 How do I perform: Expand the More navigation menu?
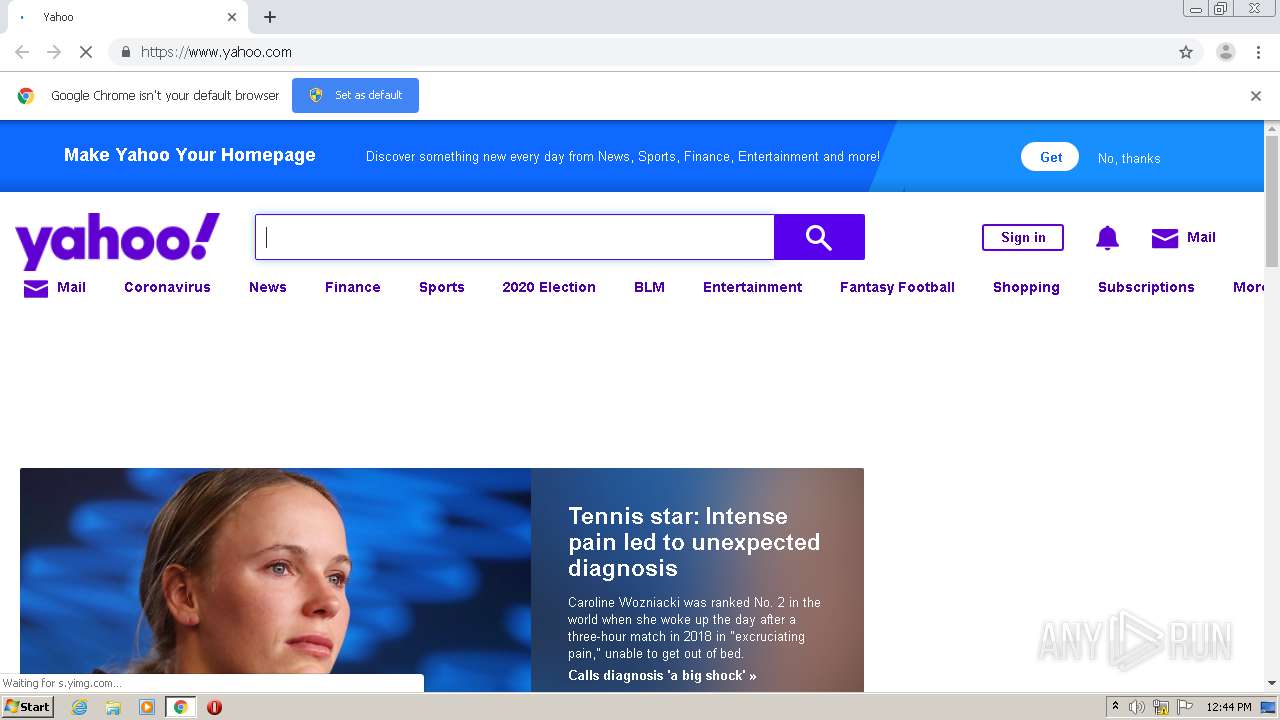(x=1248, y=287)
